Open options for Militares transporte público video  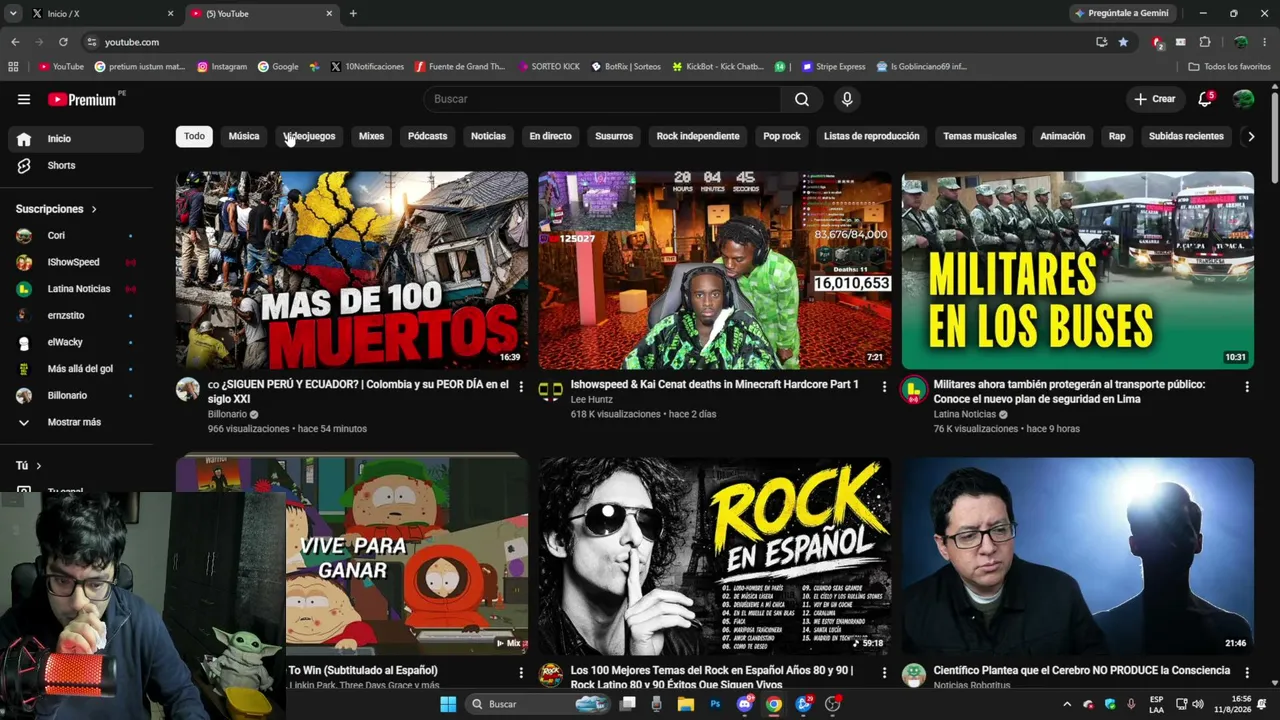(x=1247, y=386)
